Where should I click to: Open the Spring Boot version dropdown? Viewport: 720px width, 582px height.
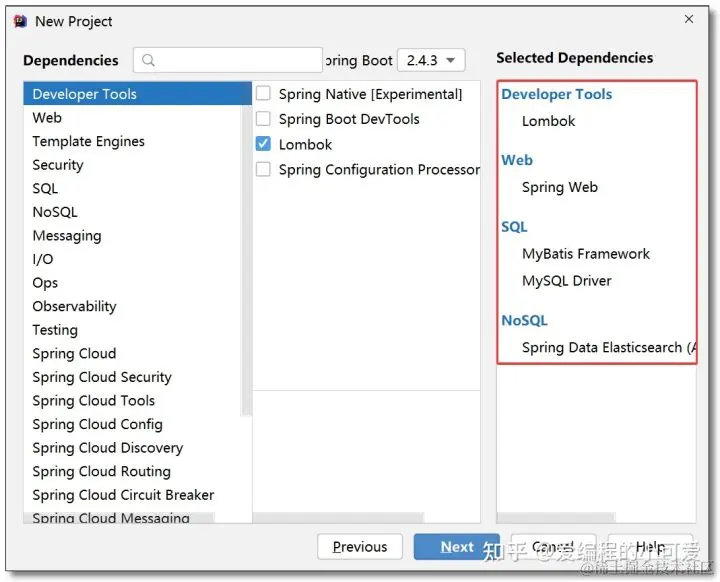(x=431, y=60)
